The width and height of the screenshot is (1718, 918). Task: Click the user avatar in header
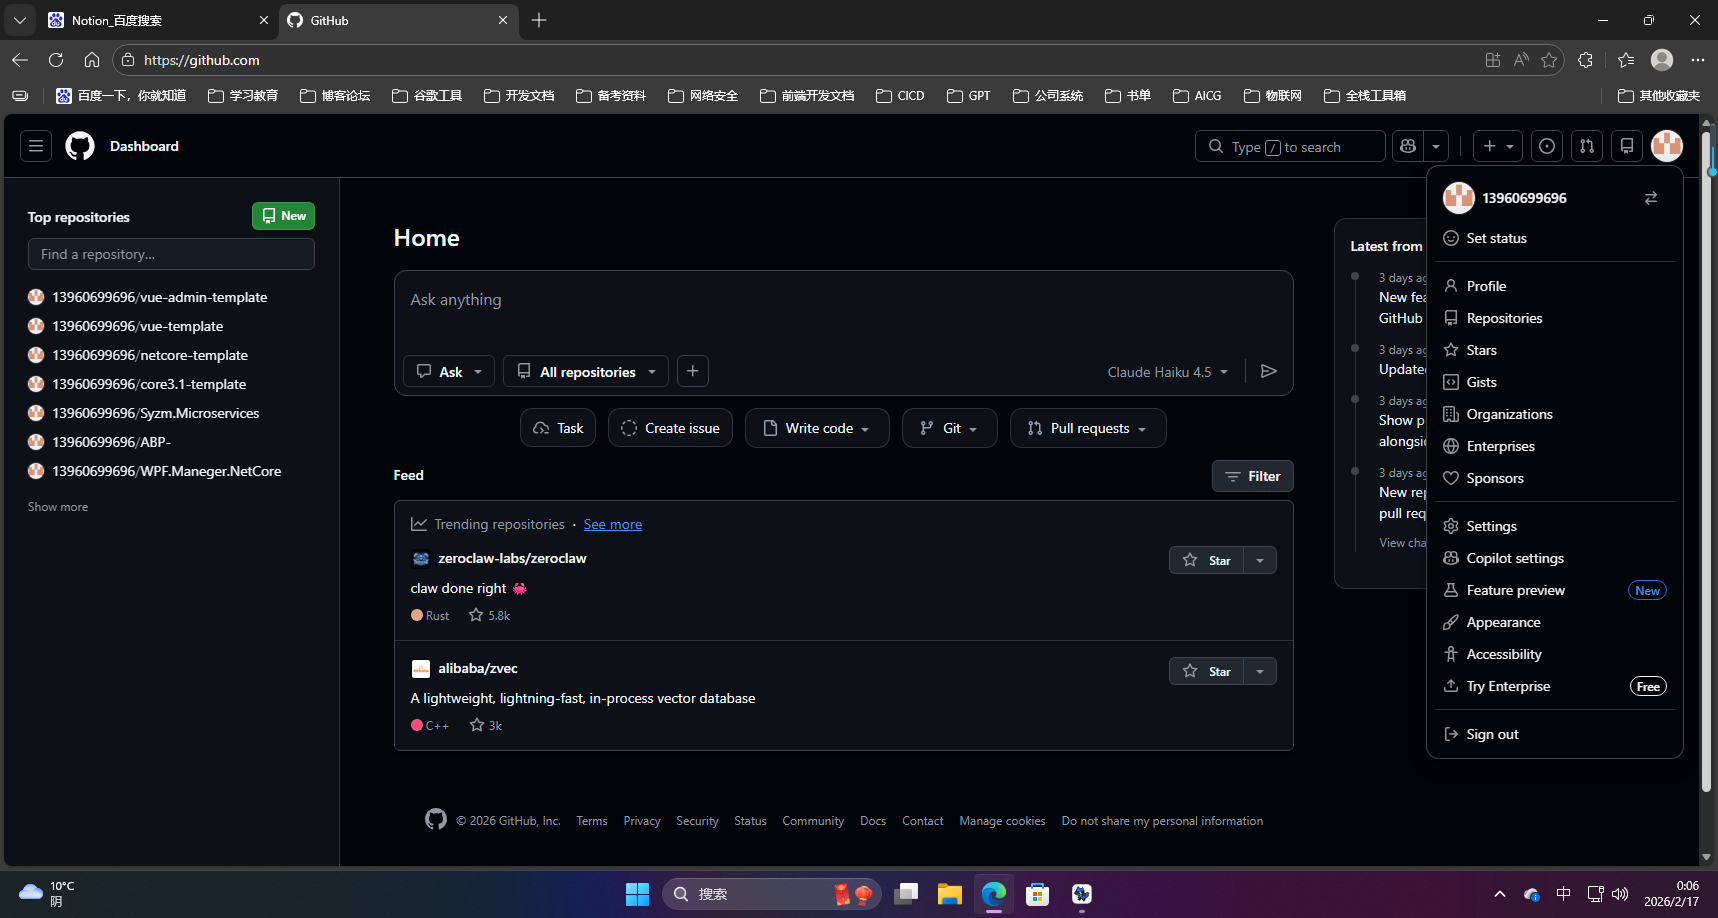click(x=1667, y=146)
